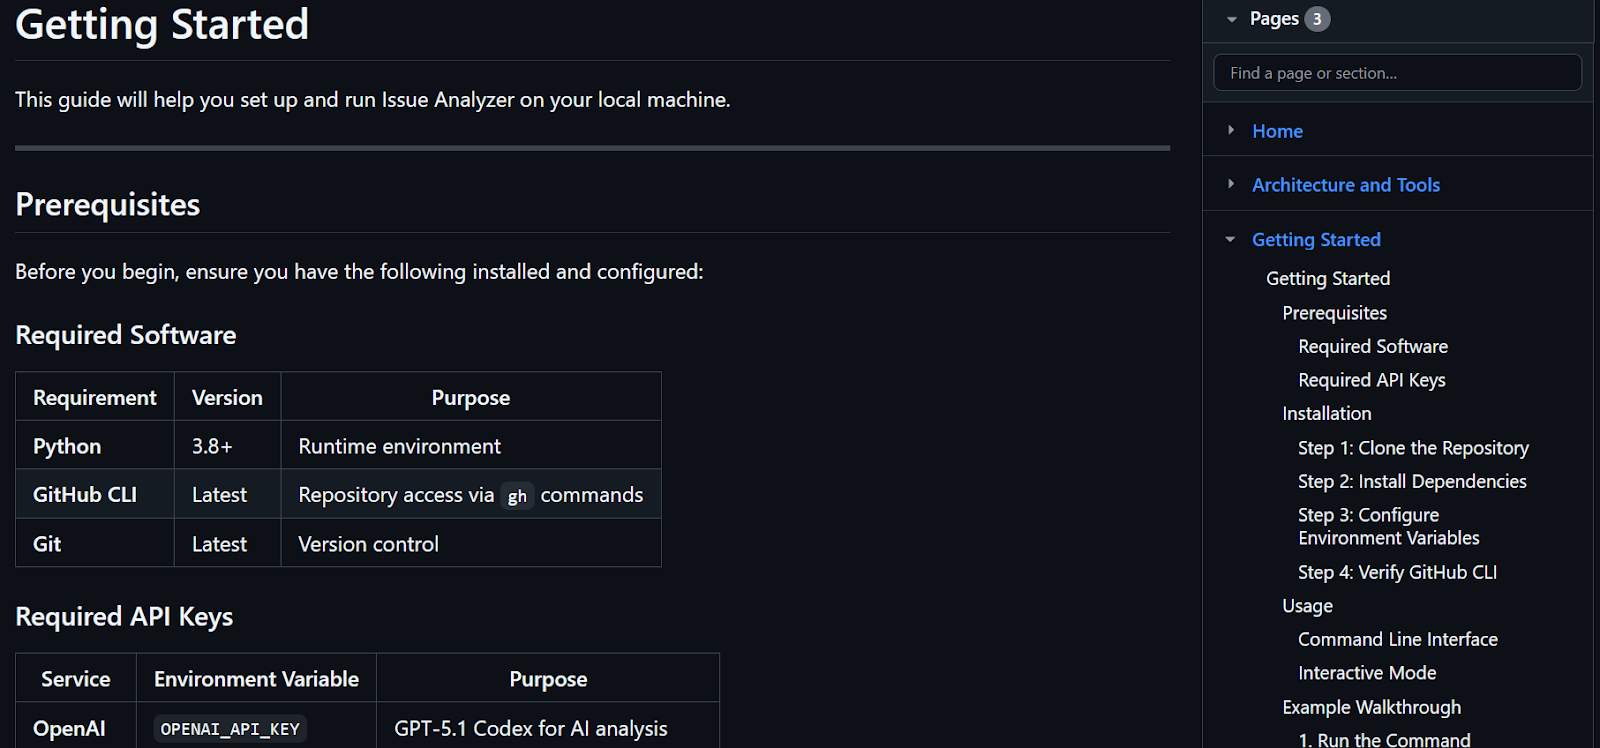Image resolution: width=1600 pixels, height=748 pixels.
Task: Collapse the Getting Started page tree
Action: (x=1232, y=239)
